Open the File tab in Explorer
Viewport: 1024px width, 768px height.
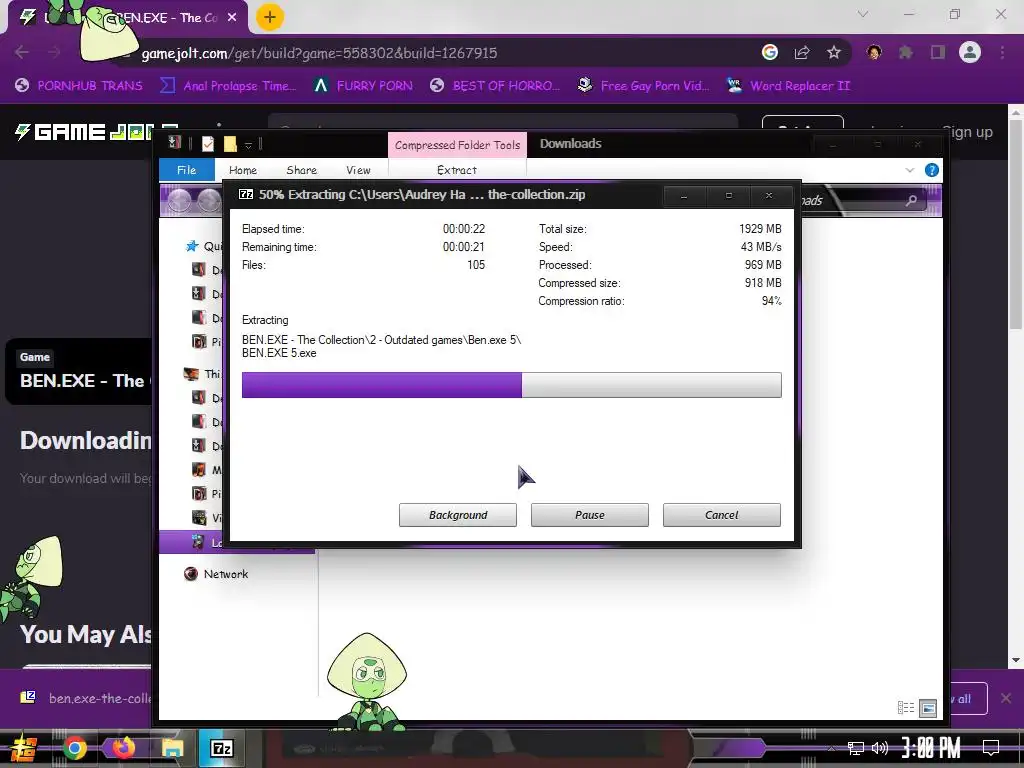click(x=186, y=170)
